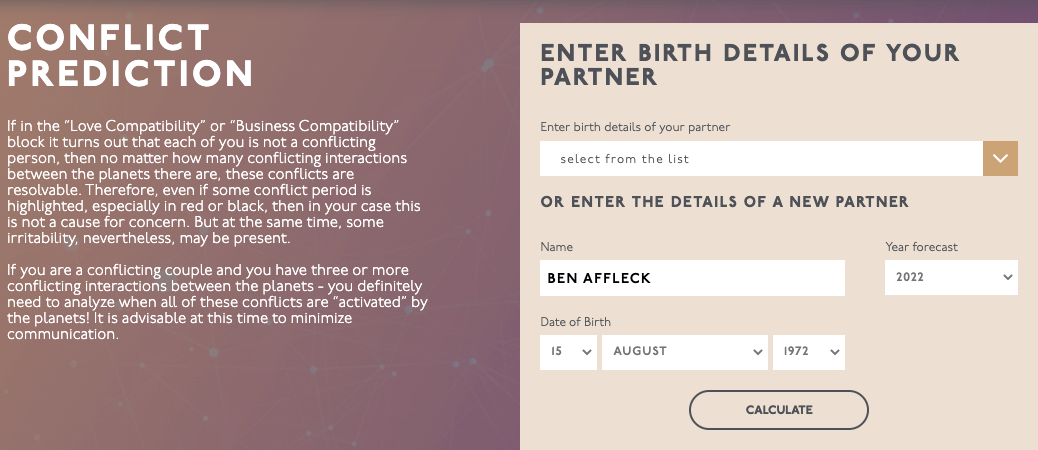
Task: Open the birth month dropdown showing AUGUST
Action: (684, 352)
